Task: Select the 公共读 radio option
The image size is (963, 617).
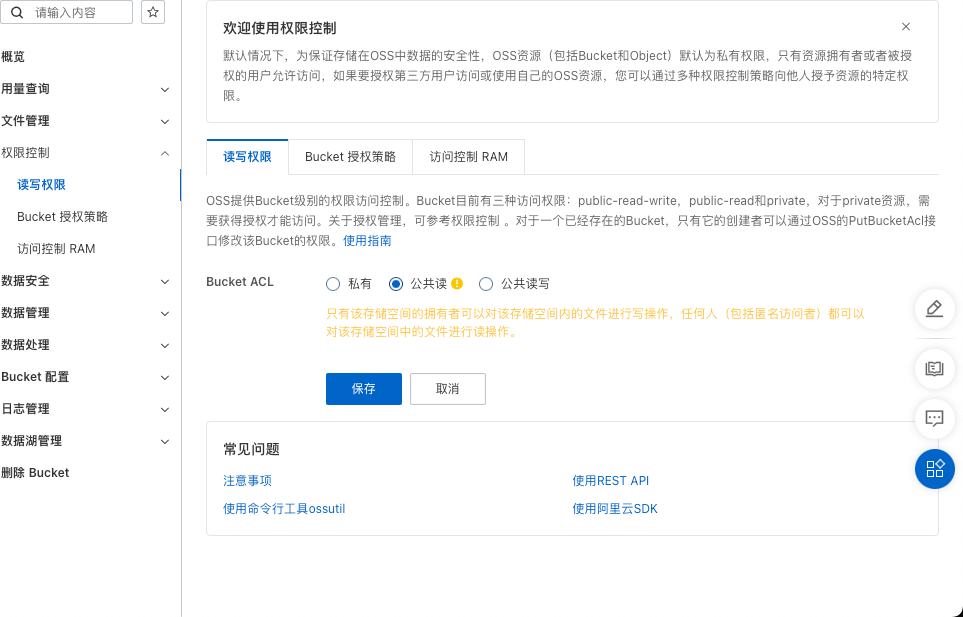Action: (396, 284)
